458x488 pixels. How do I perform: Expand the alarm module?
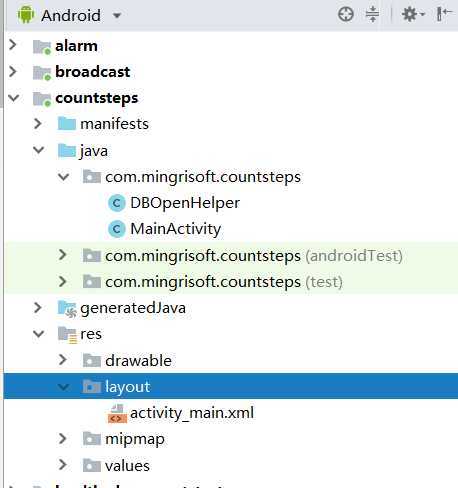point(13,45)
